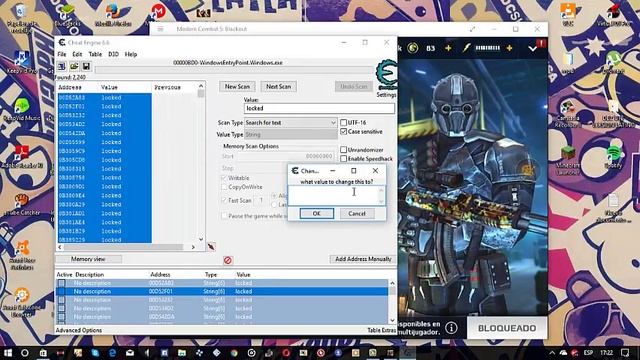
Task: Toggle Pause the game while scanning checkbox
Action: [224, 216]
